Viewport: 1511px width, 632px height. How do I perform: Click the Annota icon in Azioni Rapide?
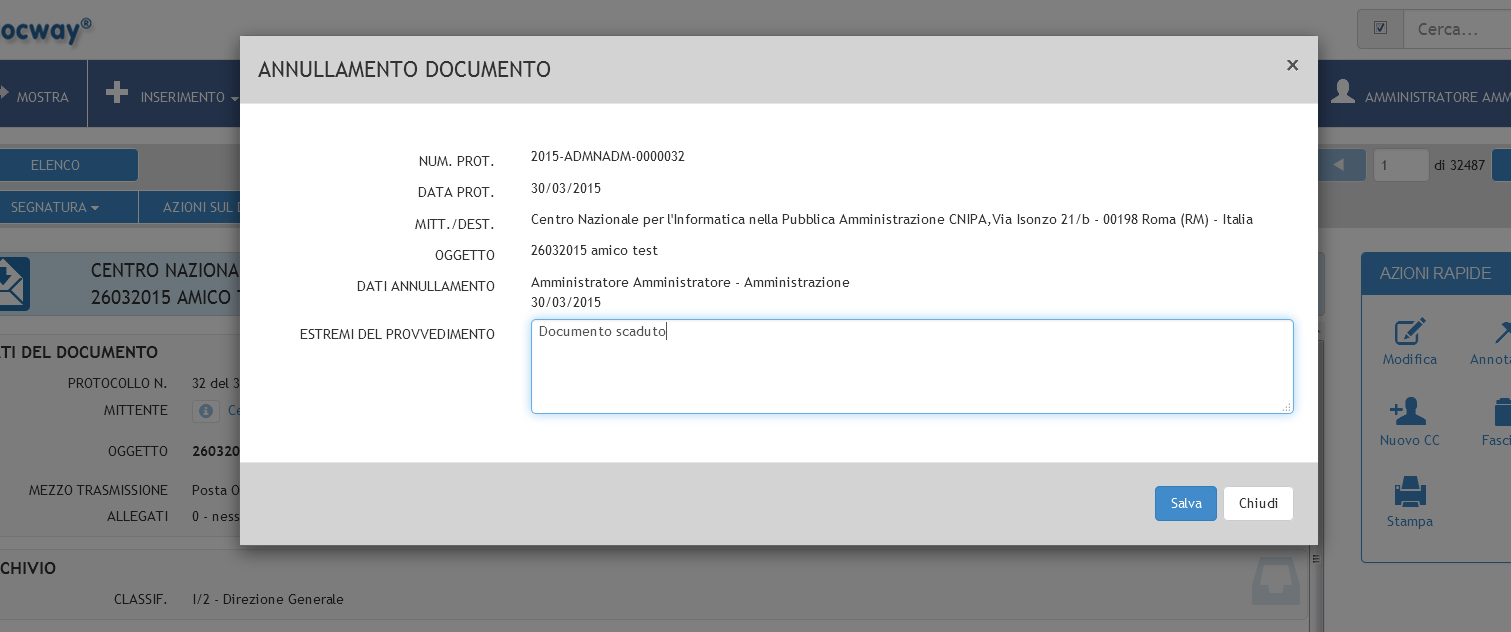(x=1500, y=333)
